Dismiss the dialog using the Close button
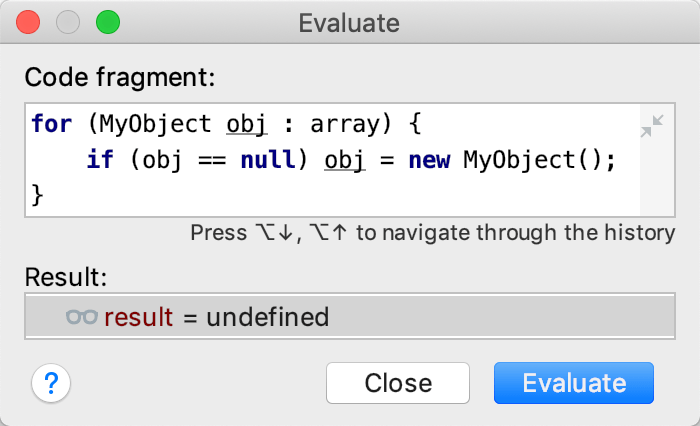 (398, 383)
